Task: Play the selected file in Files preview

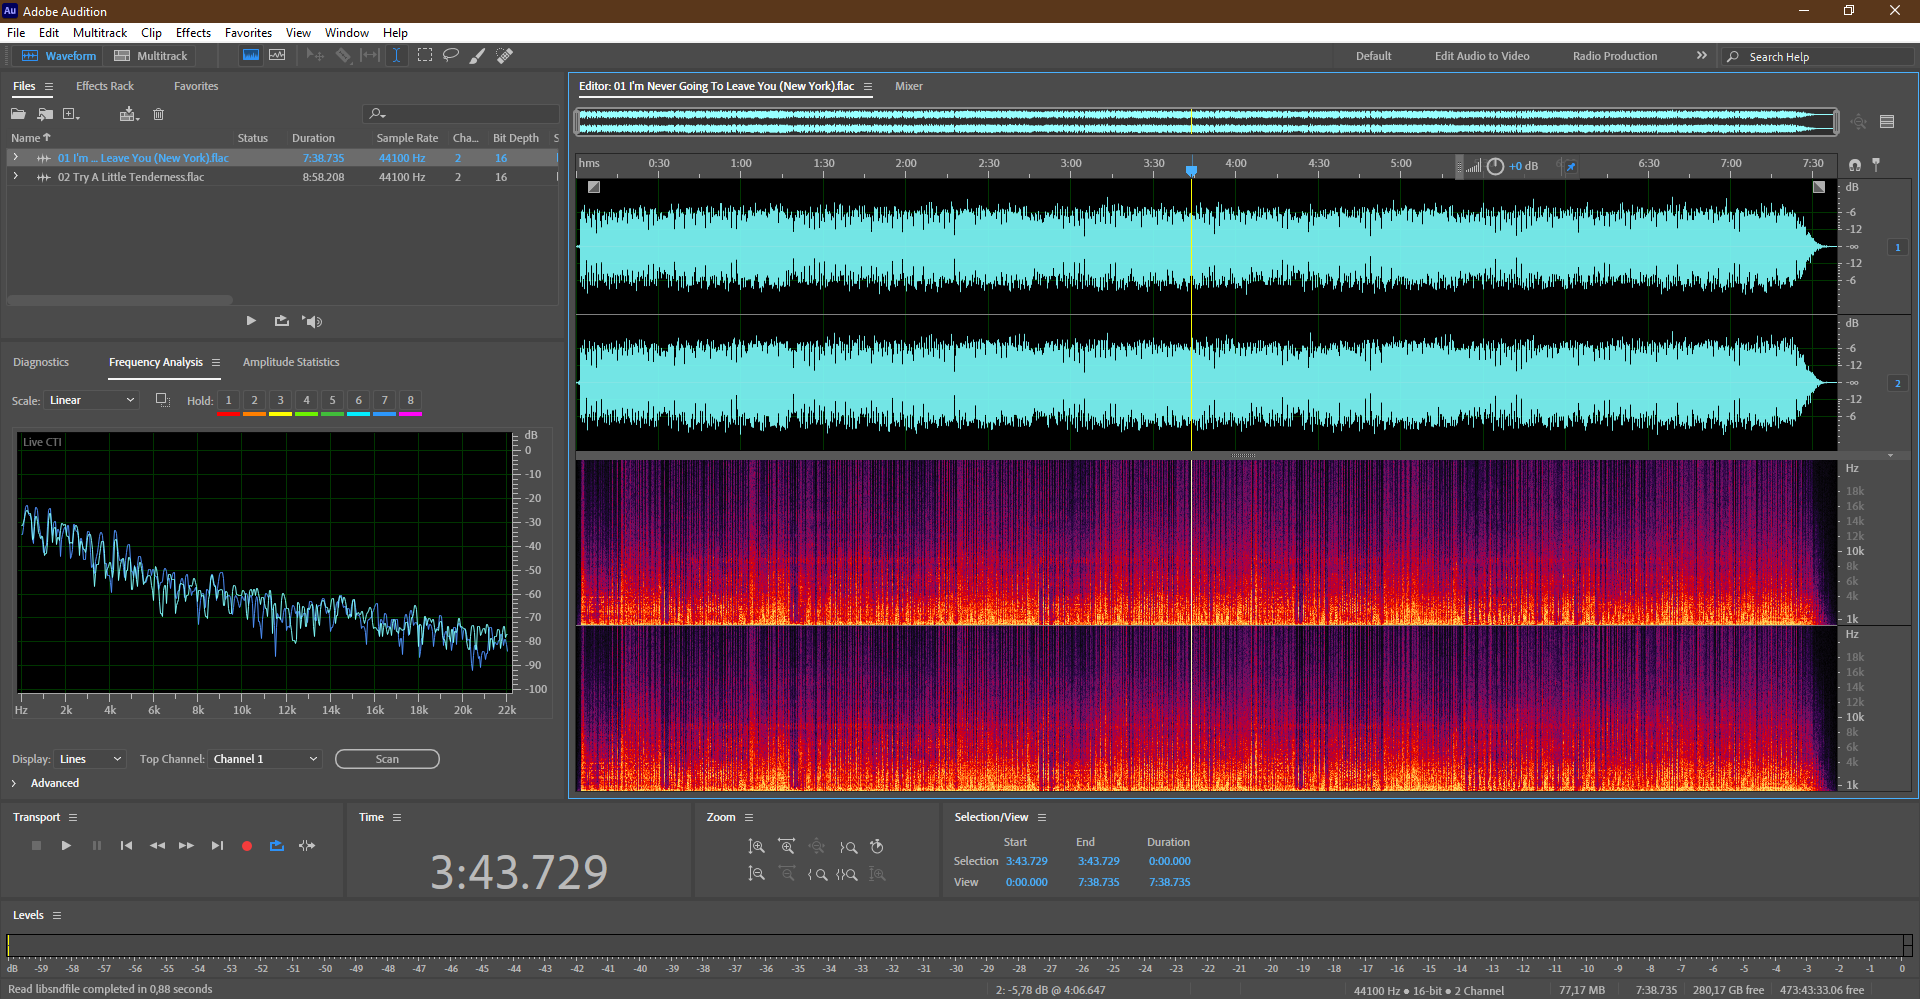Action: 251,321
